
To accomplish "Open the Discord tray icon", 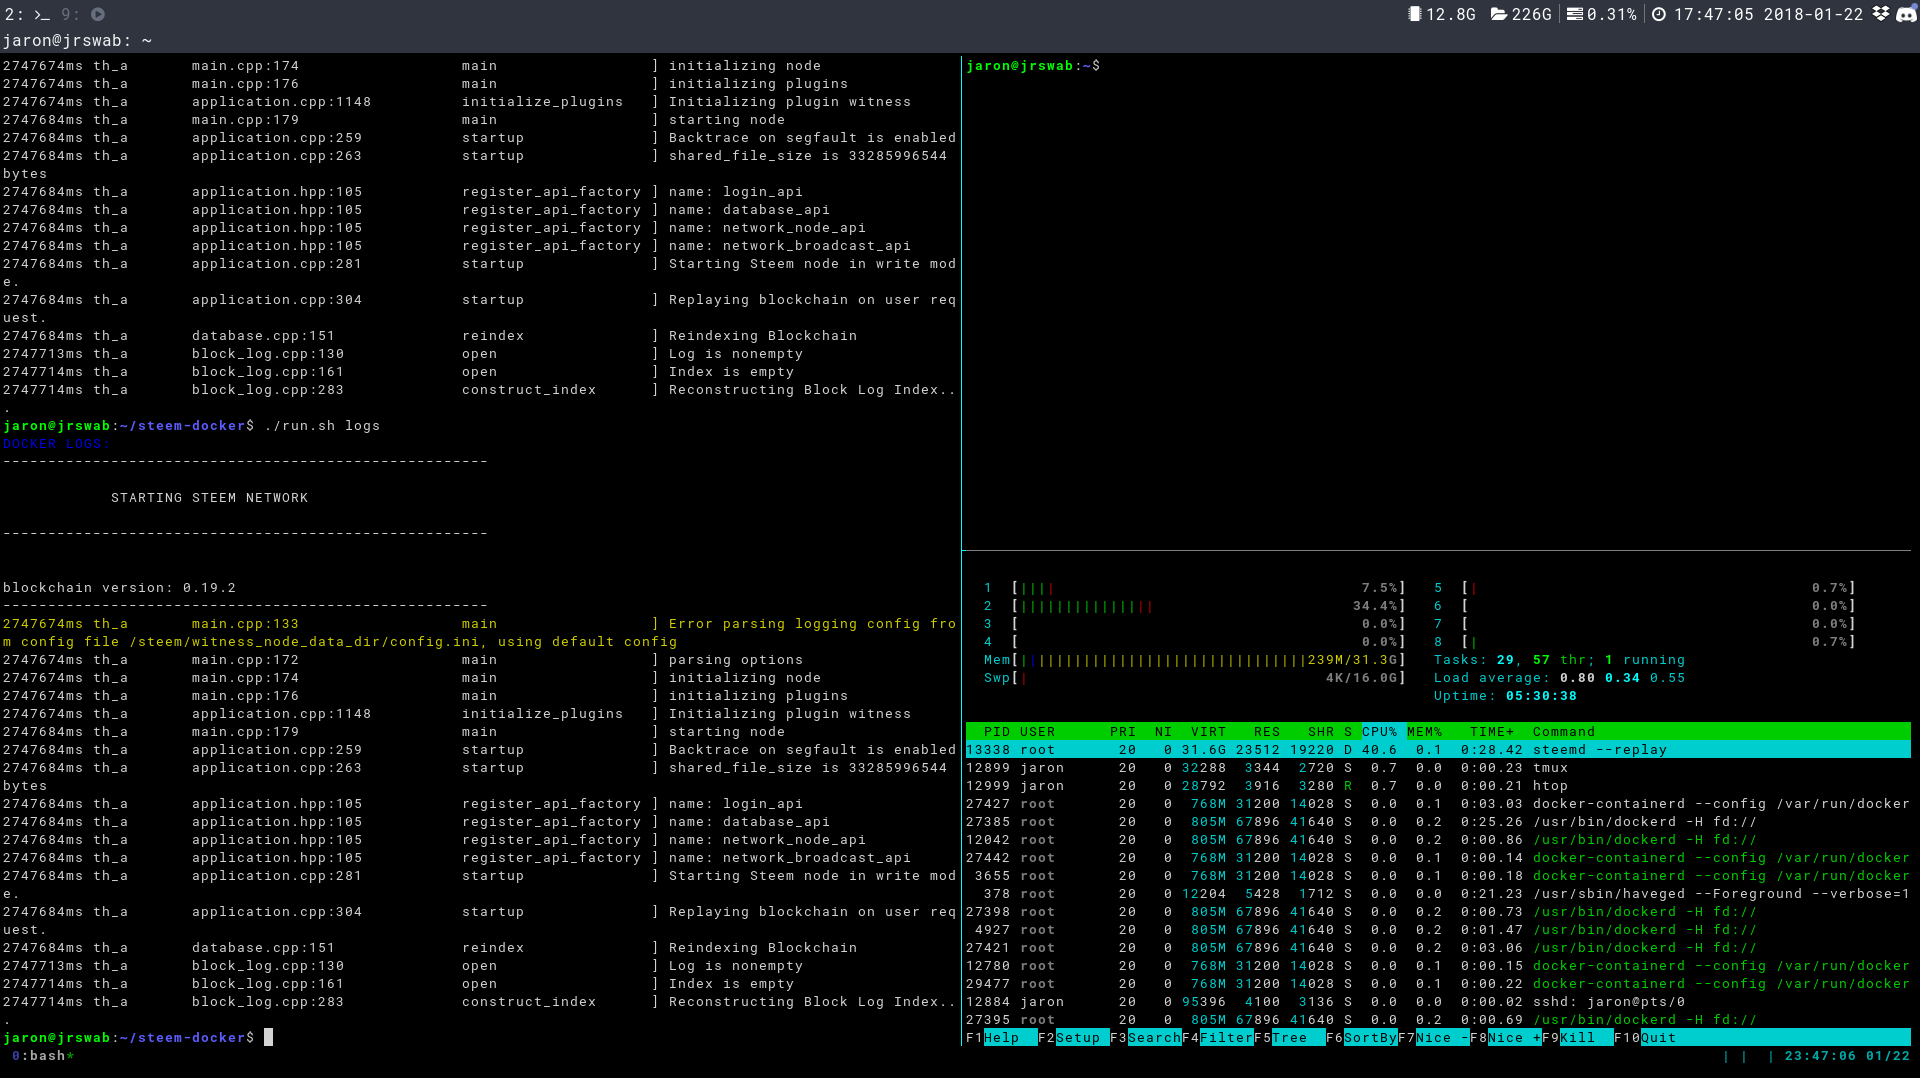I will pos(1906,14).
